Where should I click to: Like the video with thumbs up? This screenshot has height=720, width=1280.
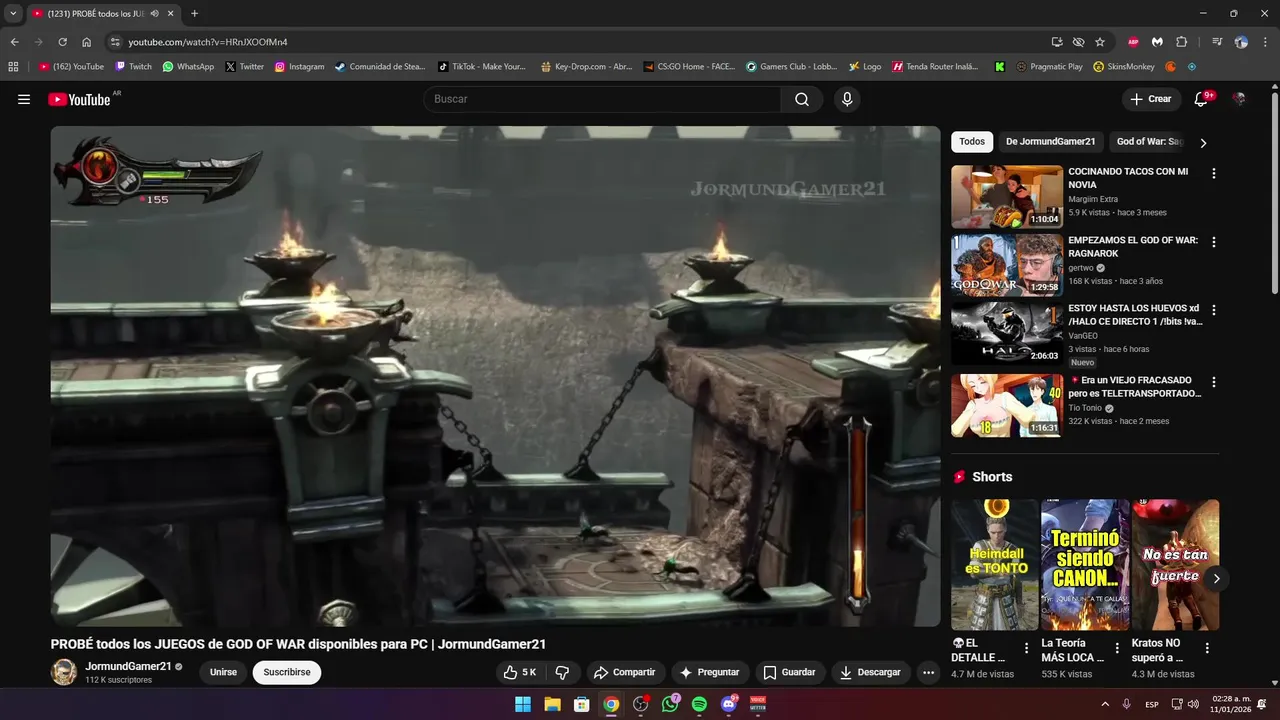tap(520, 672)
